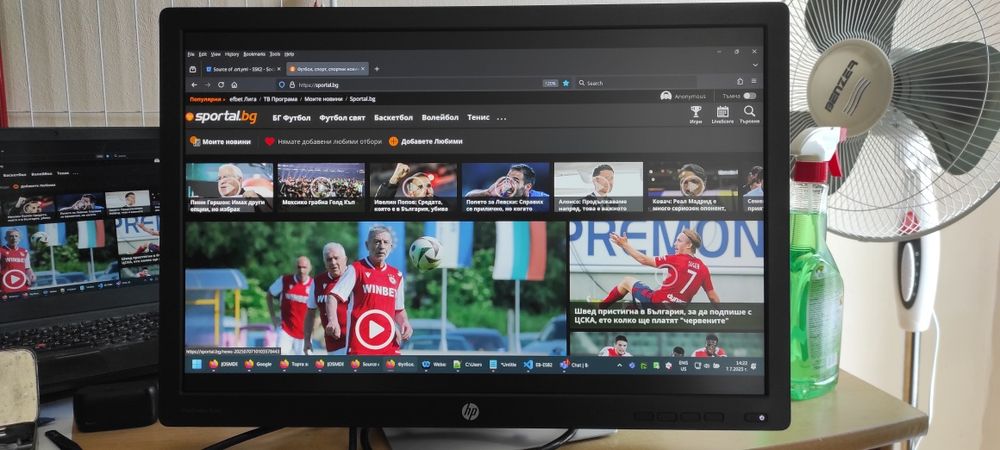Switch to Firefox Google taskbar window
Viewport: 1000px width, 450px height.
click(x=258, y=365)
